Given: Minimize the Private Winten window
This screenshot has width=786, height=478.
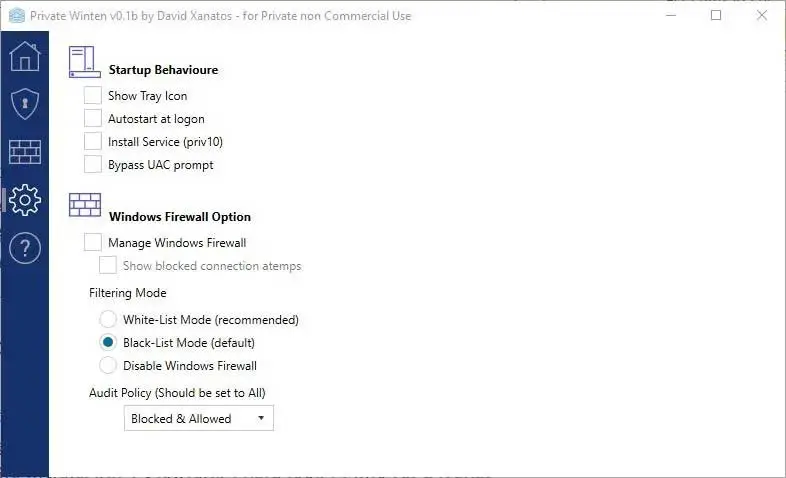Looking at the screenshot, I should (x=670, y=16).
